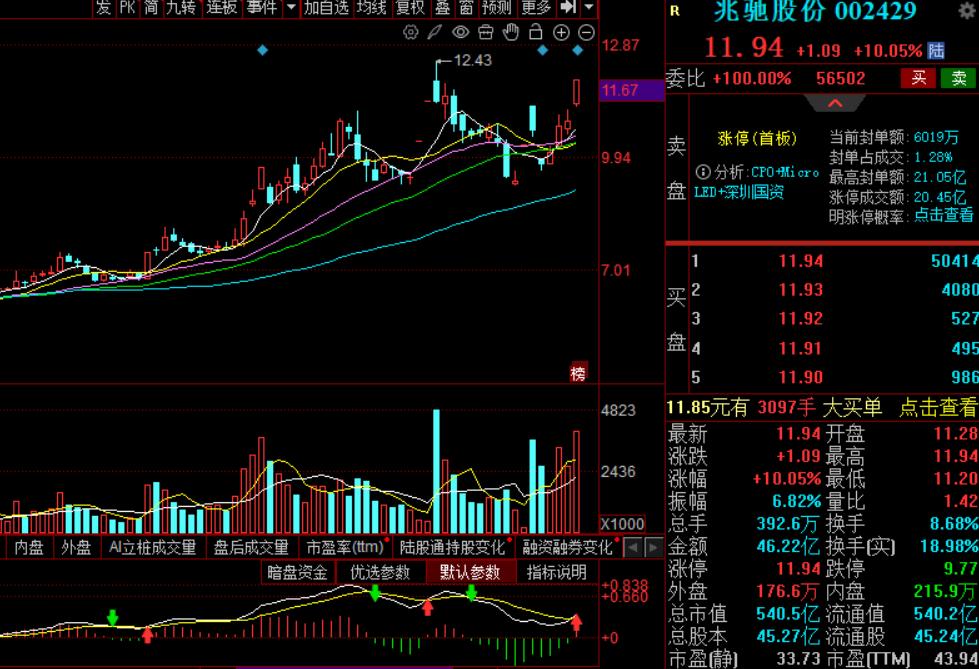
Task: Open the 连板 toolbar item
Action: click(222, 7)
